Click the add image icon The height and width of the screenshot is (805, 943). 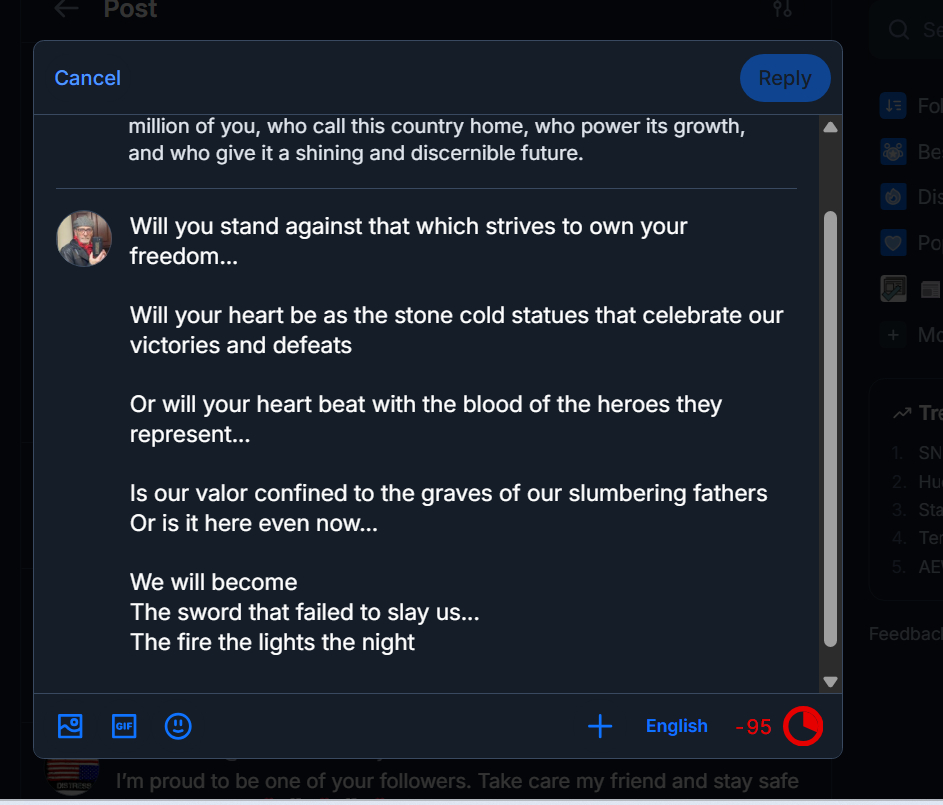click(x=70, y=726)
